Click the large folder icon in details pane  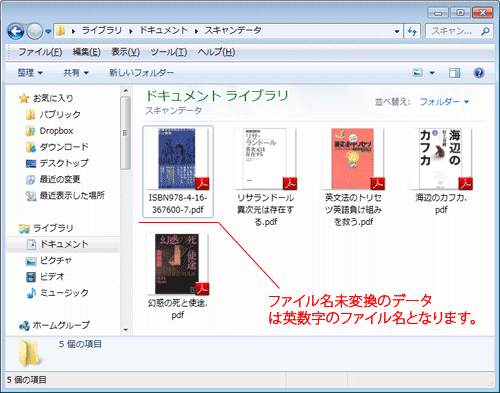tap(30, 353)
